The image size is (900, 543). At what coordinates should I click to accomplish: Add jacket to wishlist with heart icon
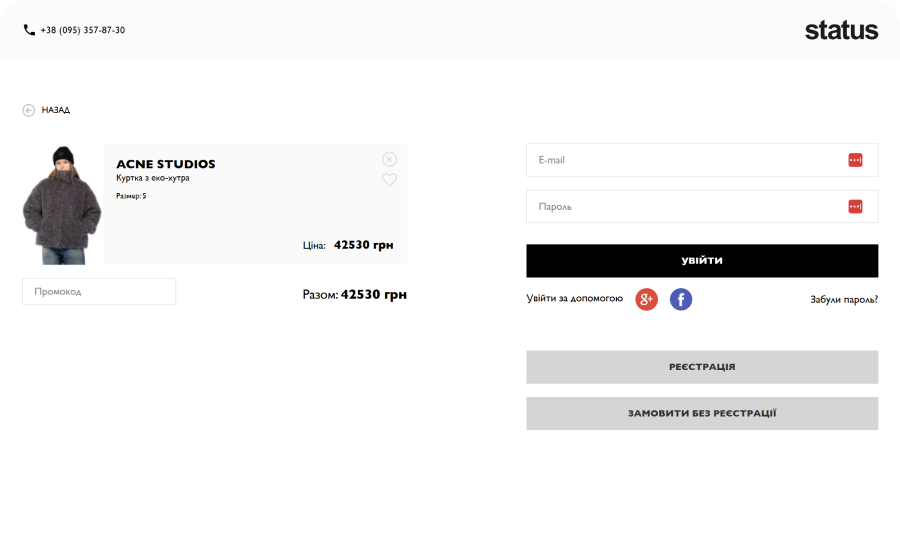(x=389, y=180)
